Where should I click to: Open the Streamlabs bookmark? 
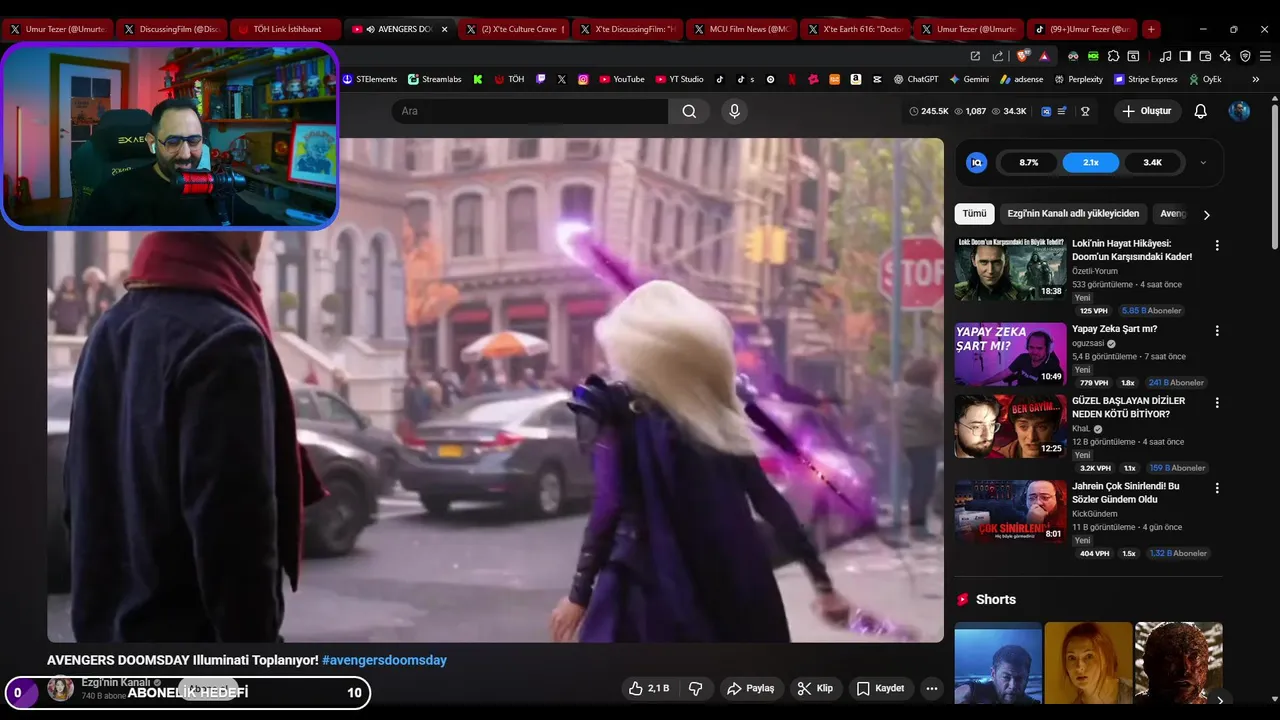tap(434, 79)
